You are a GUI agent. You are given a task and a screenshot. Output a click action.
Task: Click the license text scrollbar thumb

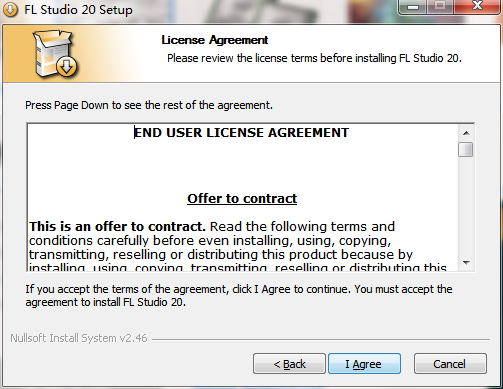(x=466, y=149)
